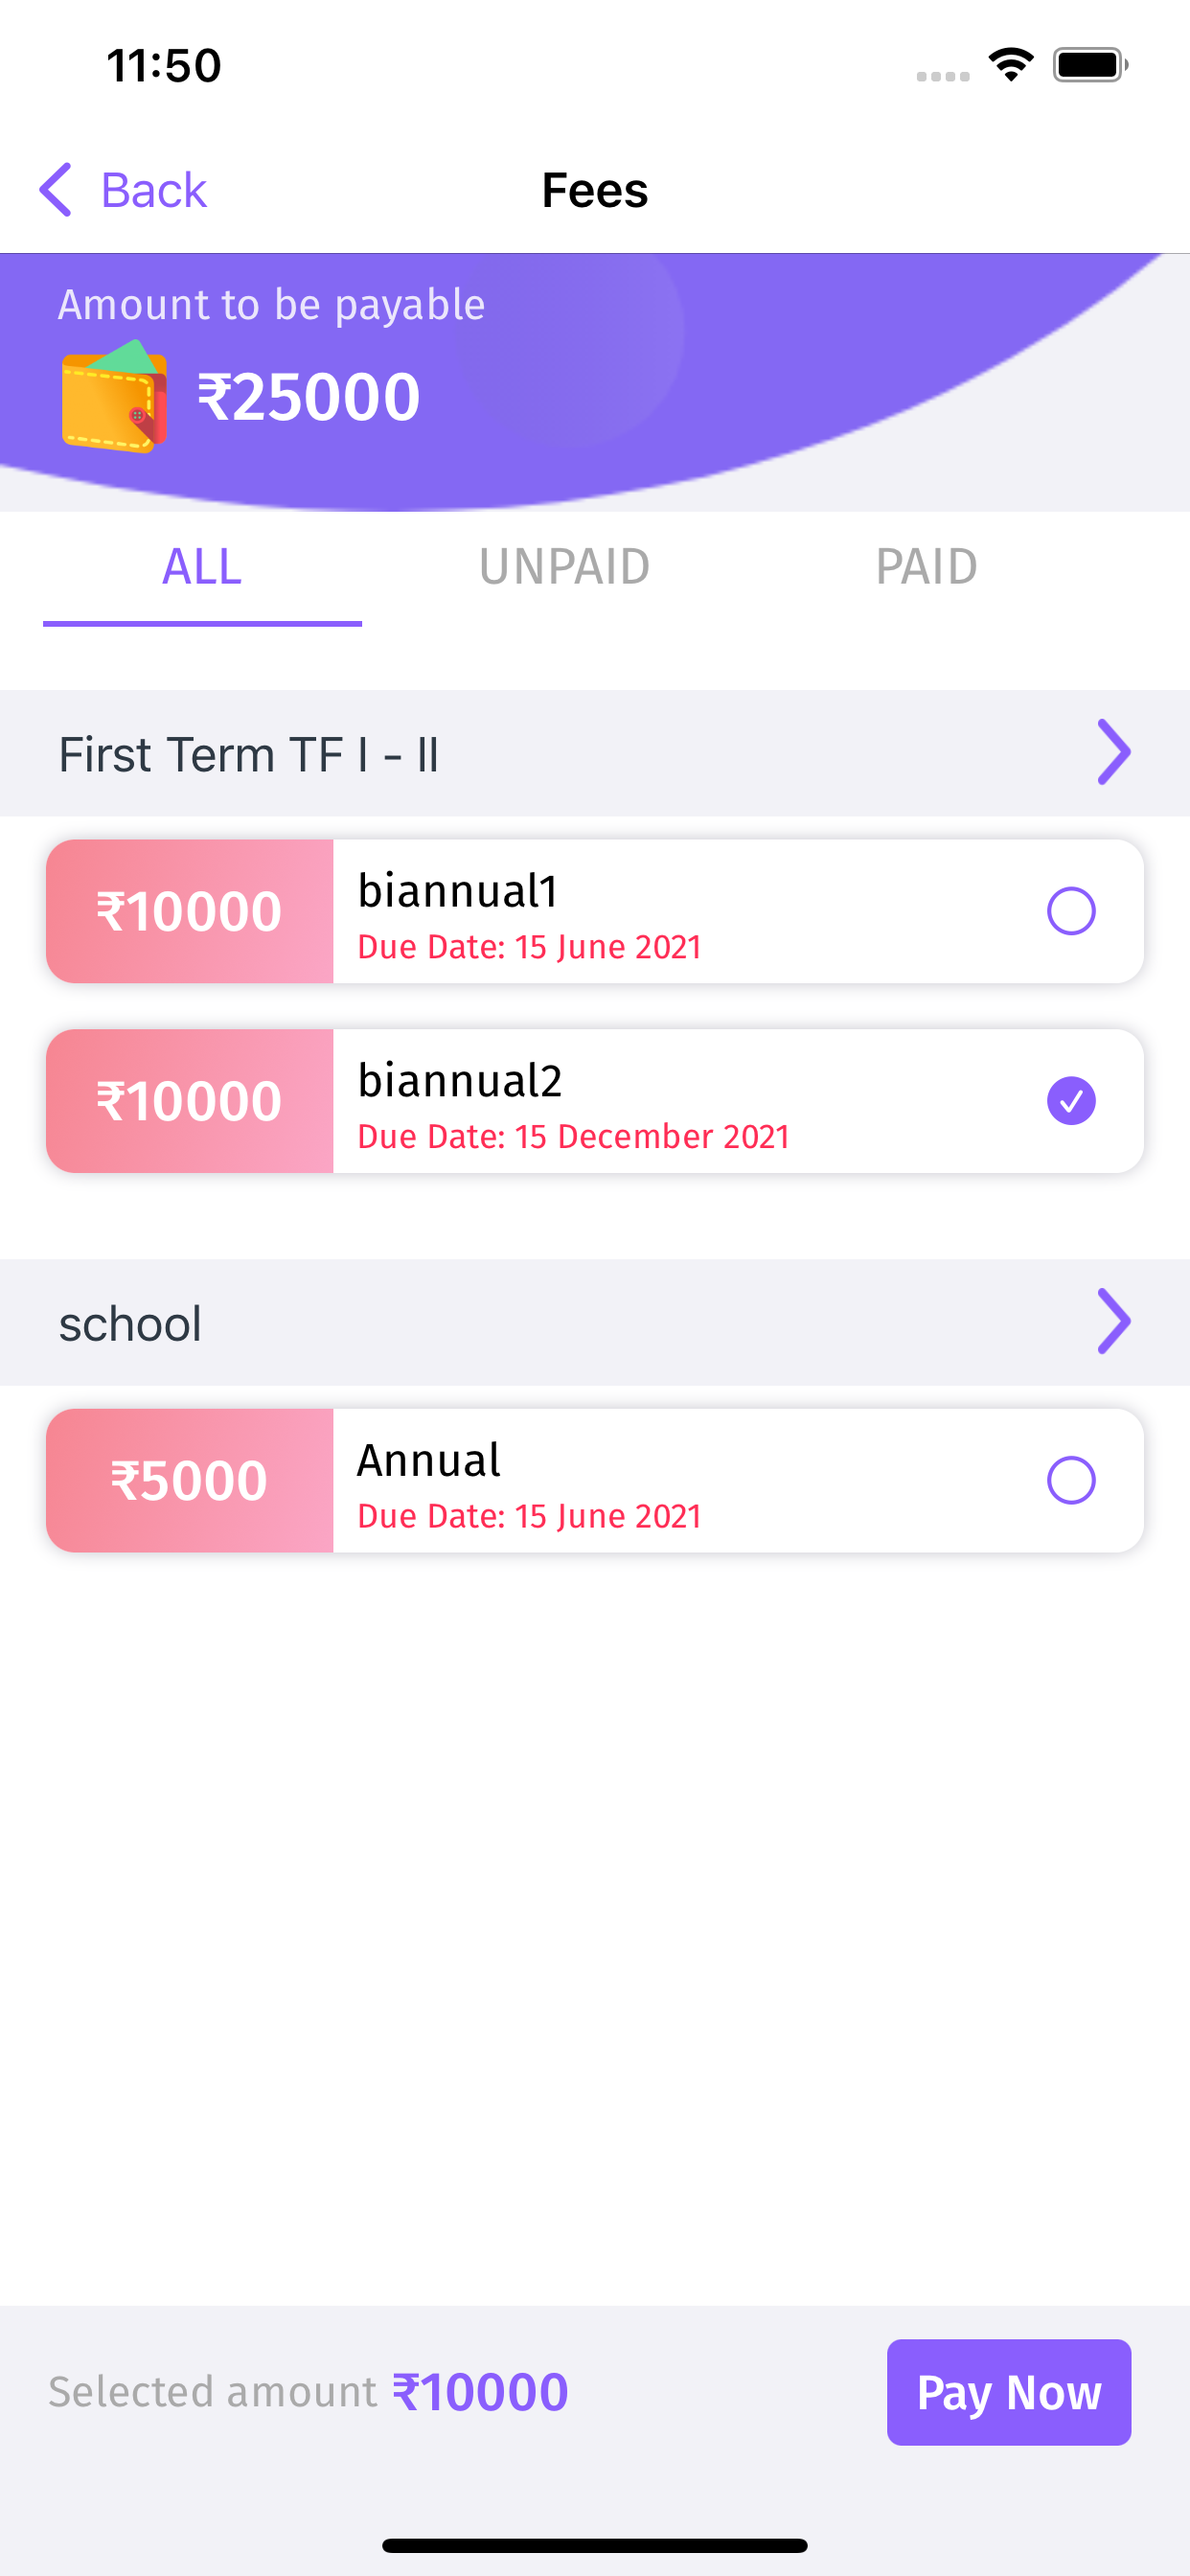Screen dimensions: 1190x2576
Task: Tap the battery status icon
Action: 1090,65
